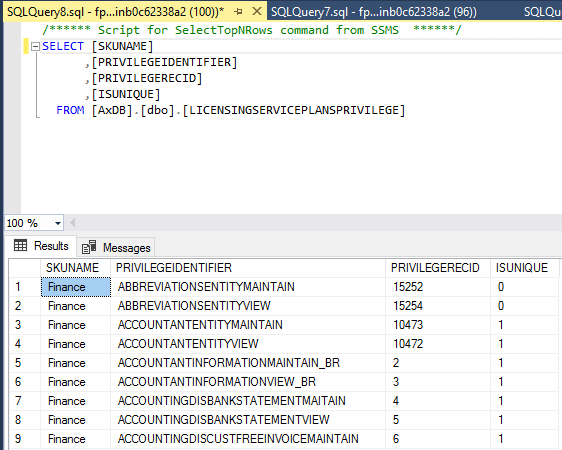562x450 pixels.
Task: Select the Results tab
Action: tap(41, 246)
